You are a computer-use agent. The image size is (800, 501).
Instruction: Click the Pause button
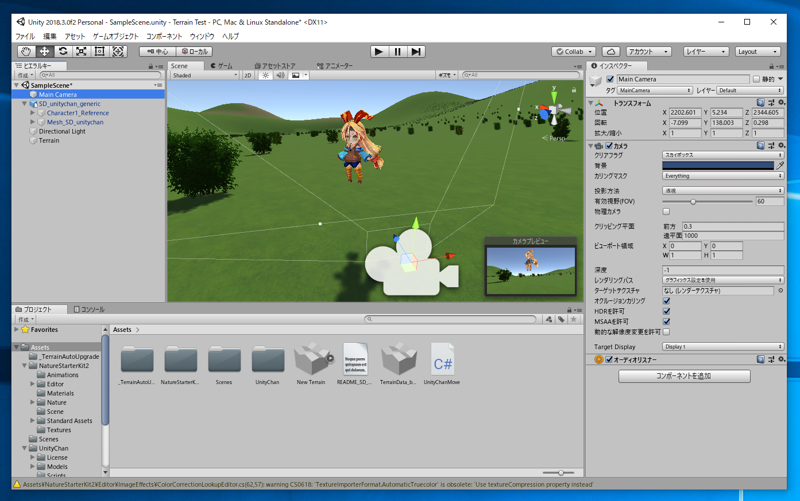397,52
